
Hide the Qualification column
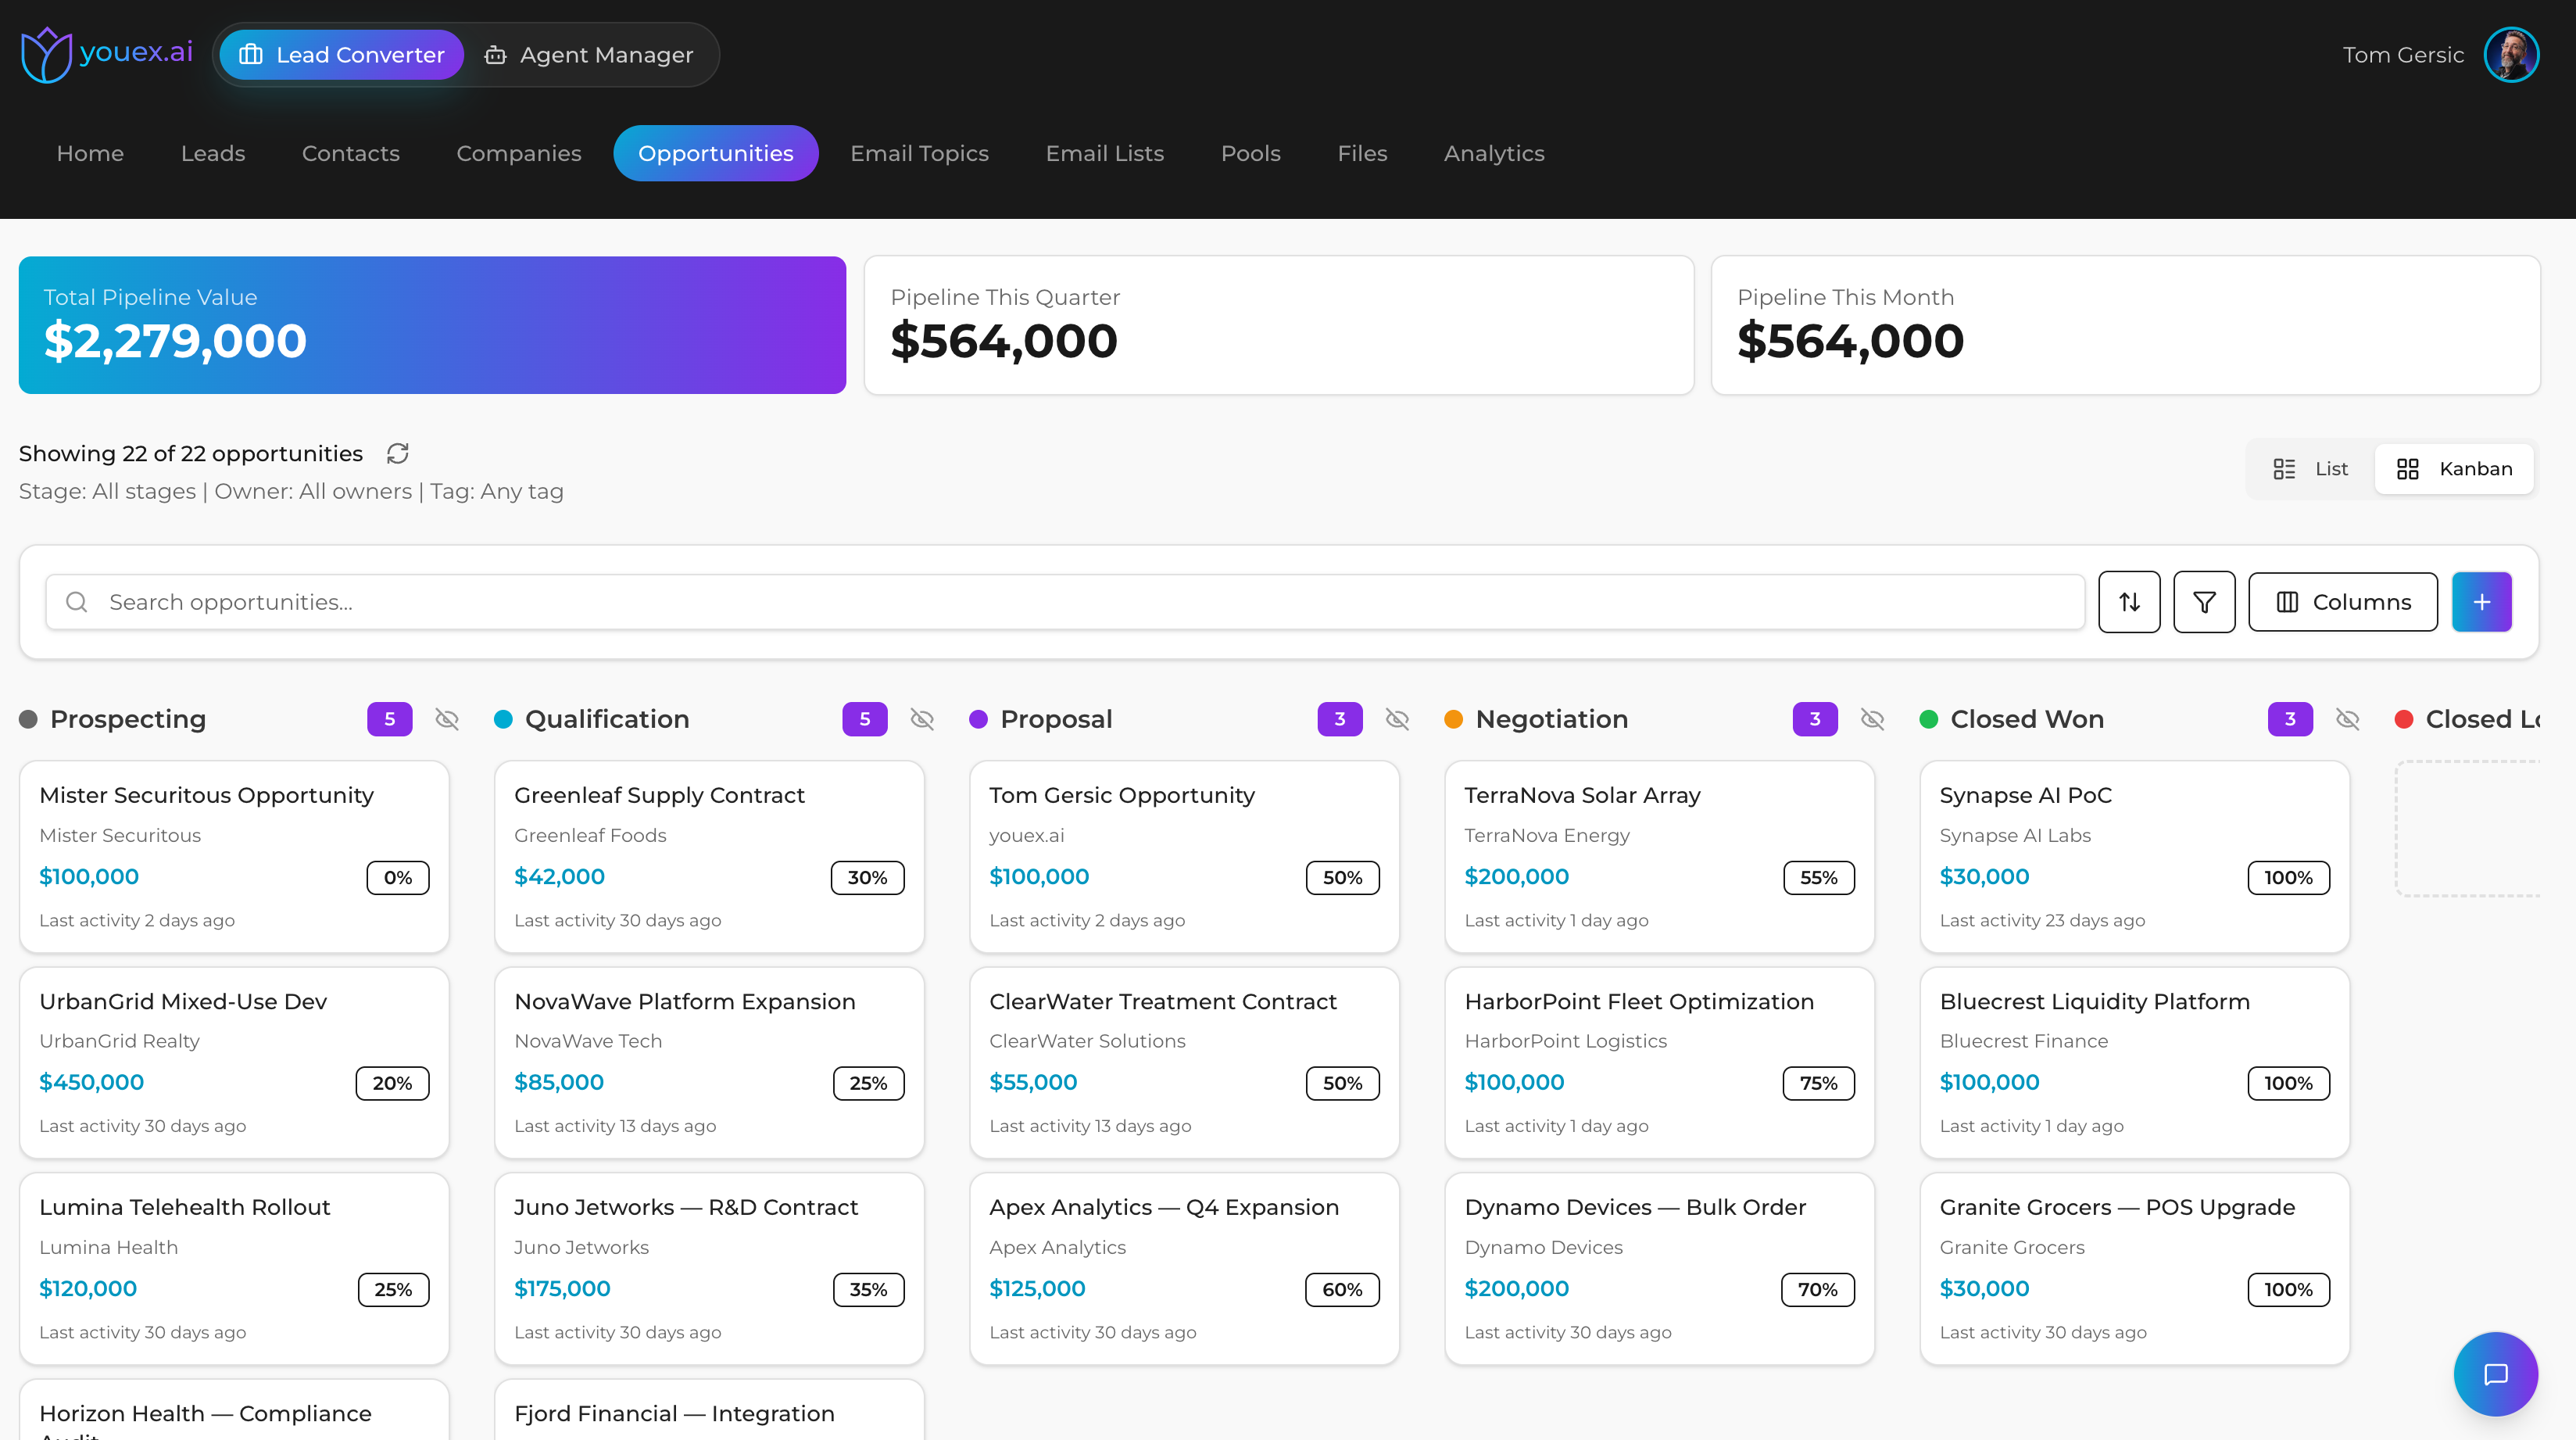coord(922,719)
